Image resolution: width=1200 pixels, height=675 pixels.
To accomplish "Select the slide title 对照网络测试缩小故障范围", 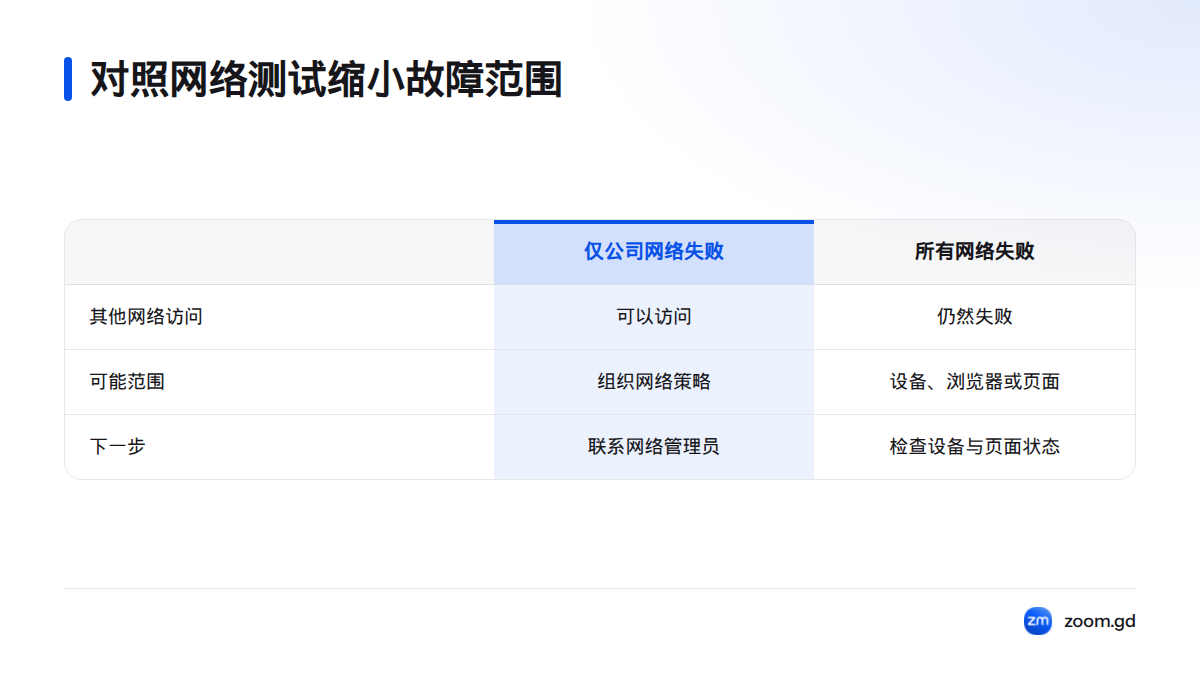I will coord(326,79).
